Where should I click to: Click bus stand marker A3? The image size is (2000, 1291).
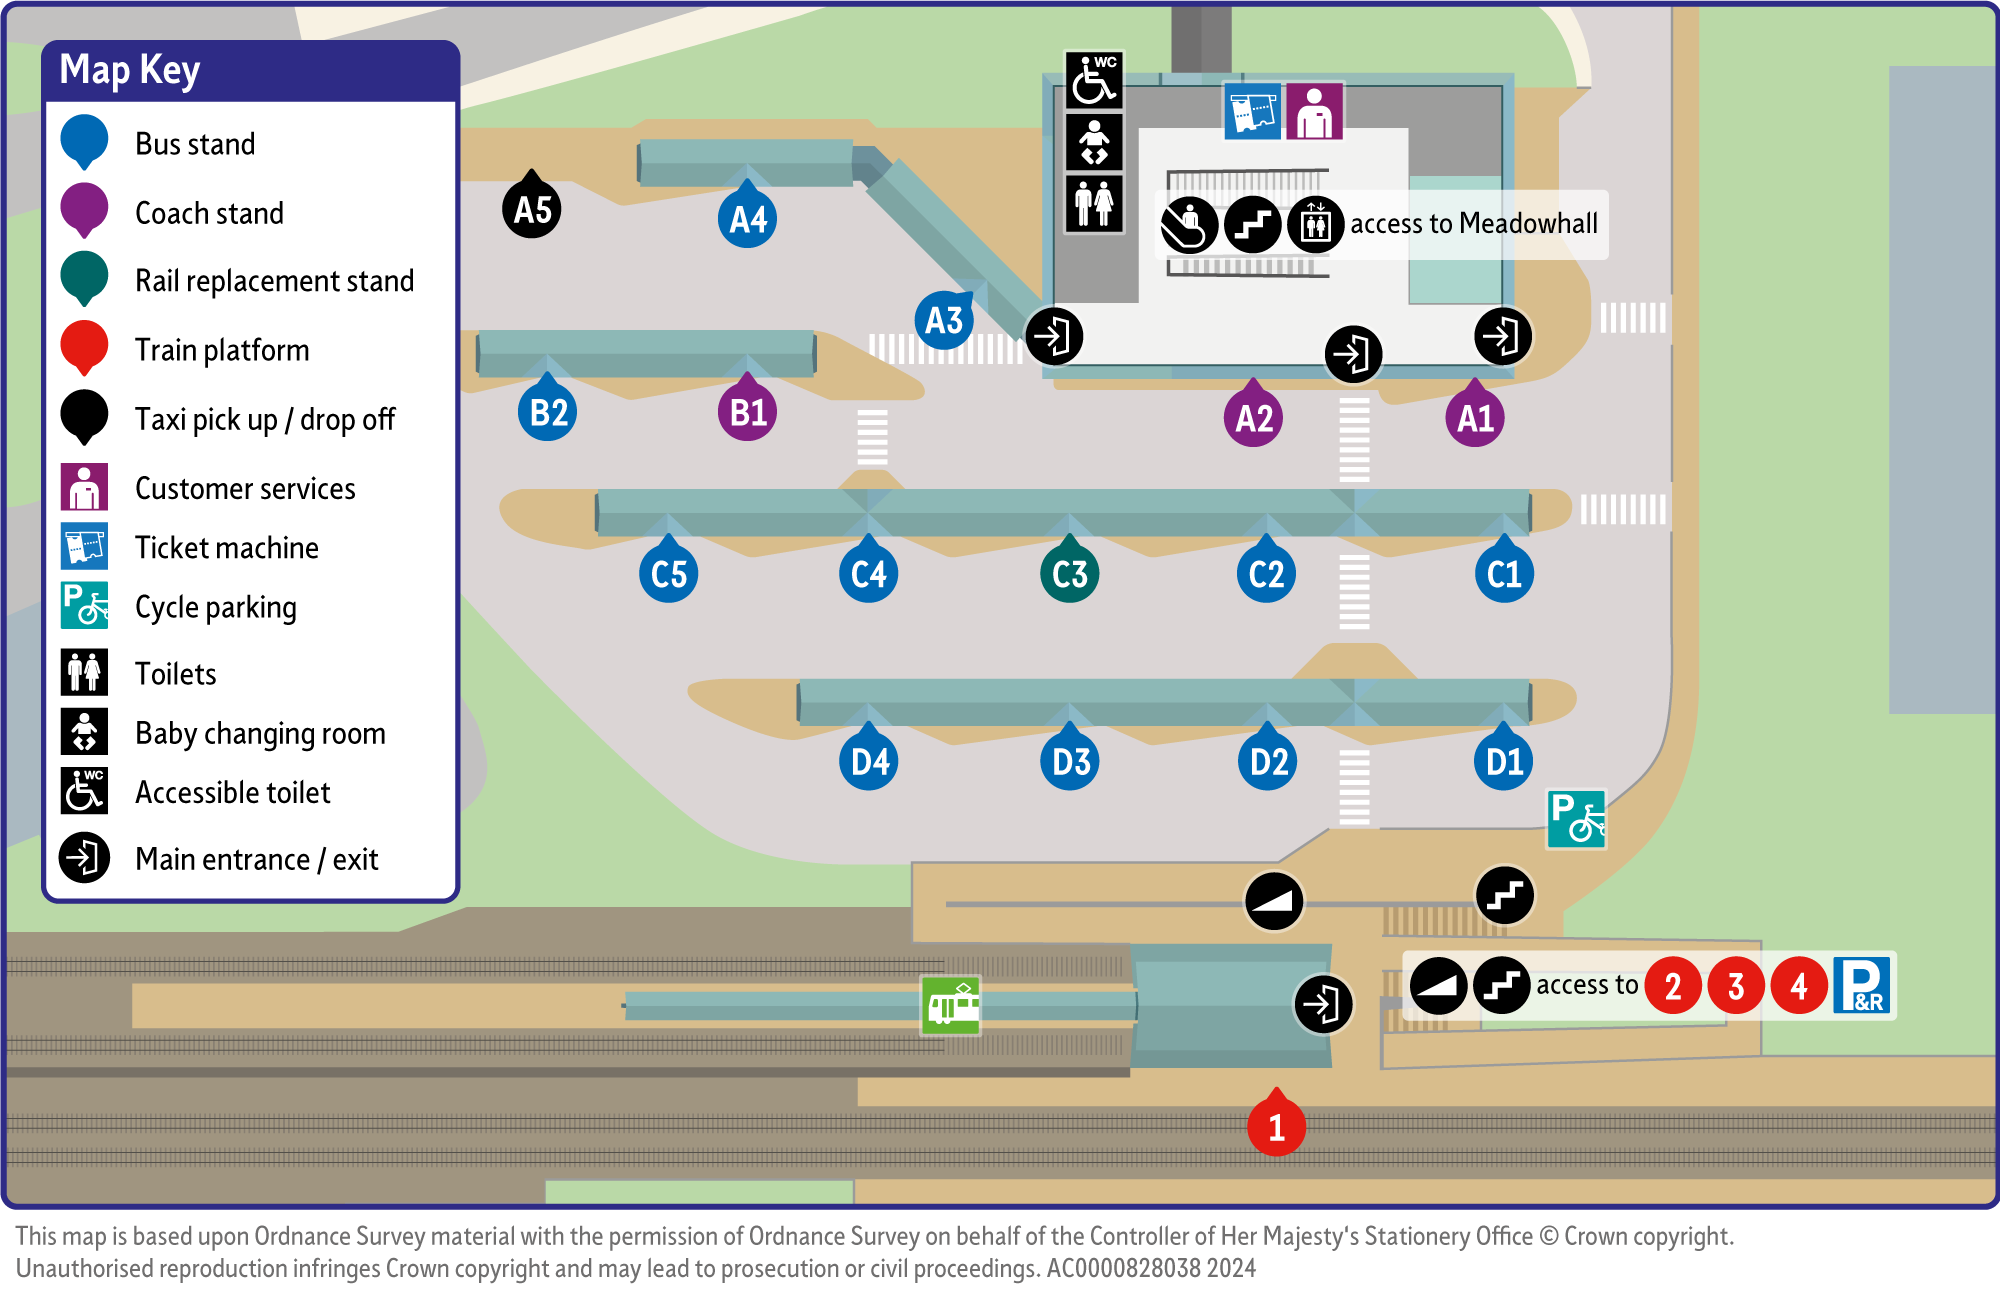pos(944,319)
